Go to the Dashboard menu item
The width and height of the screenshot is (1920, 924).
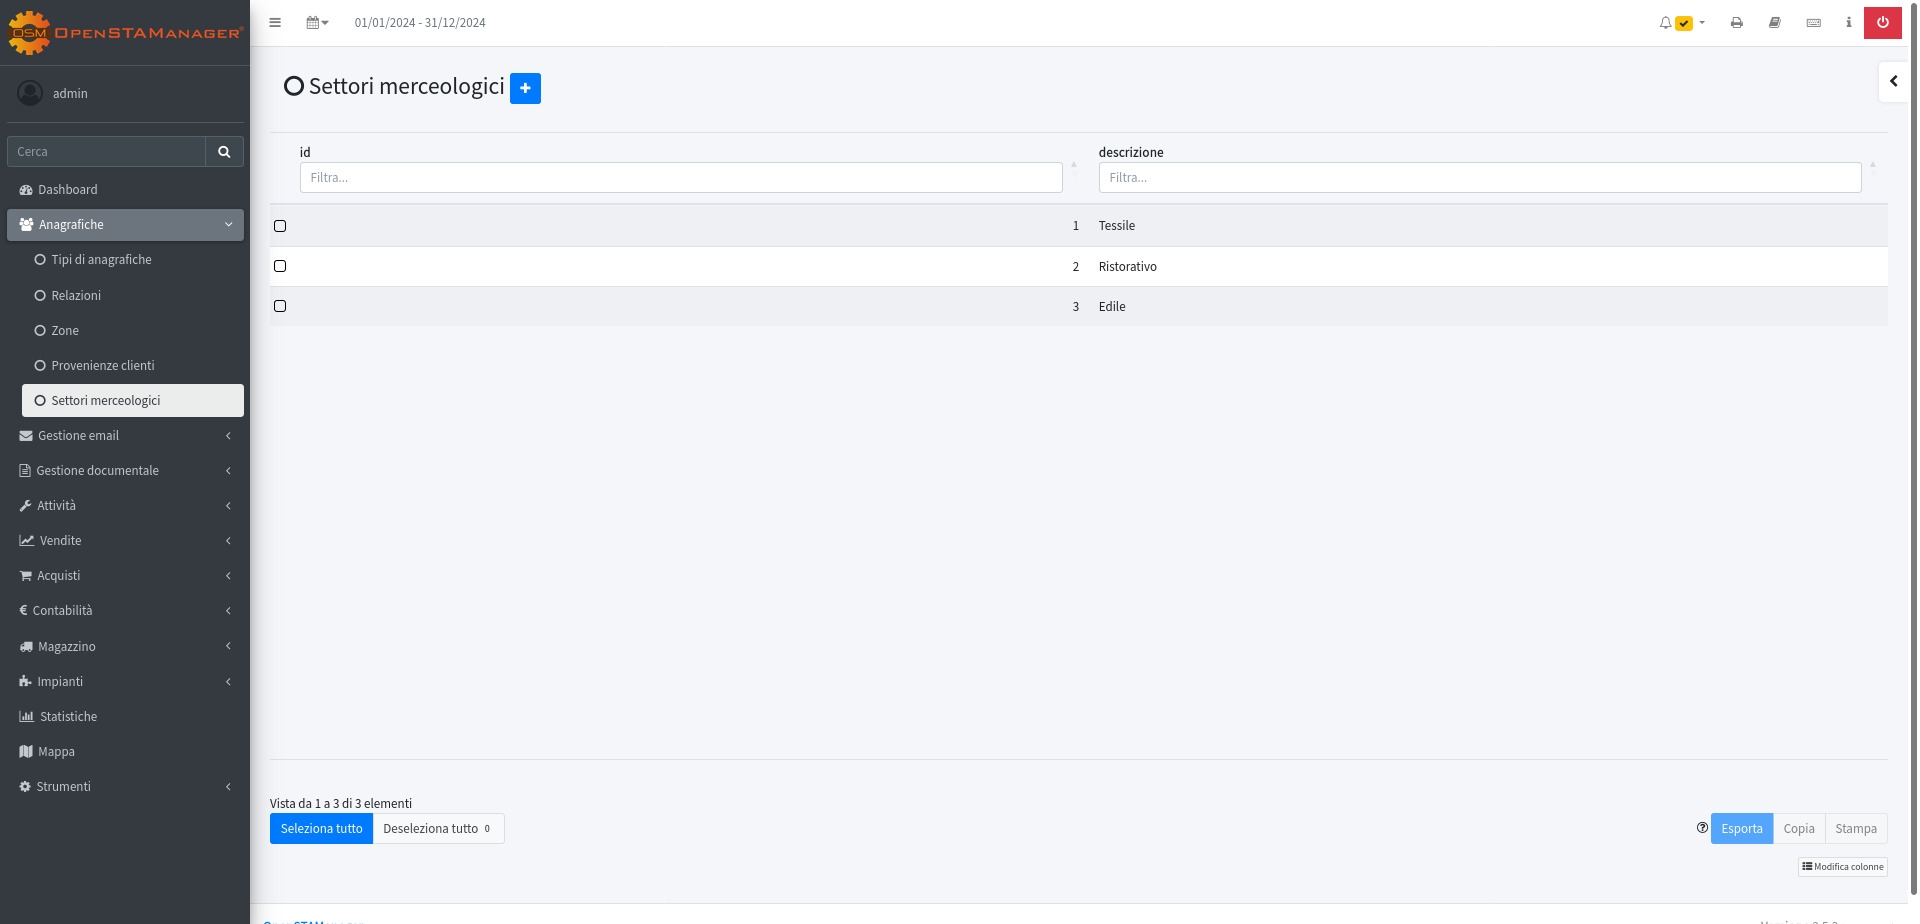click(x=68, y=190)
